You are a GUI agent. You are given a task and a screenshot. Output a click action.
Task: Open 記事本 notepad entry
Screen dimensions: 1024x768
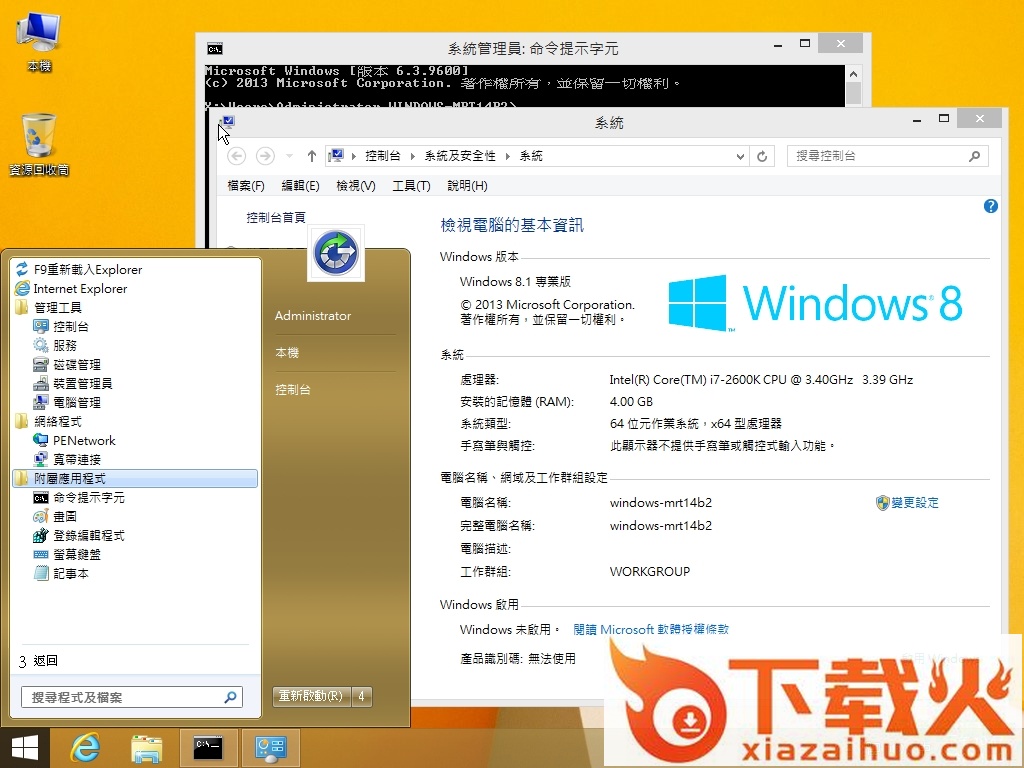point(71,573)
